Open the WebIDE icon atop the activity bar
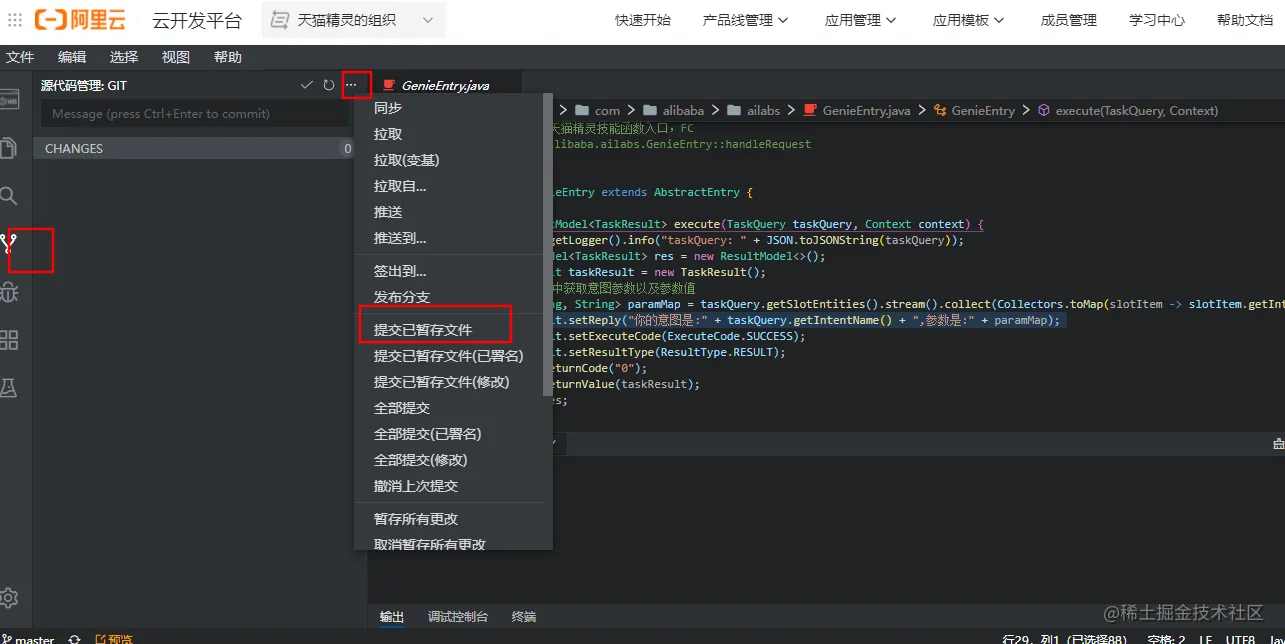Viewport: 1285px width, 644px height. [x=9, y=100]
